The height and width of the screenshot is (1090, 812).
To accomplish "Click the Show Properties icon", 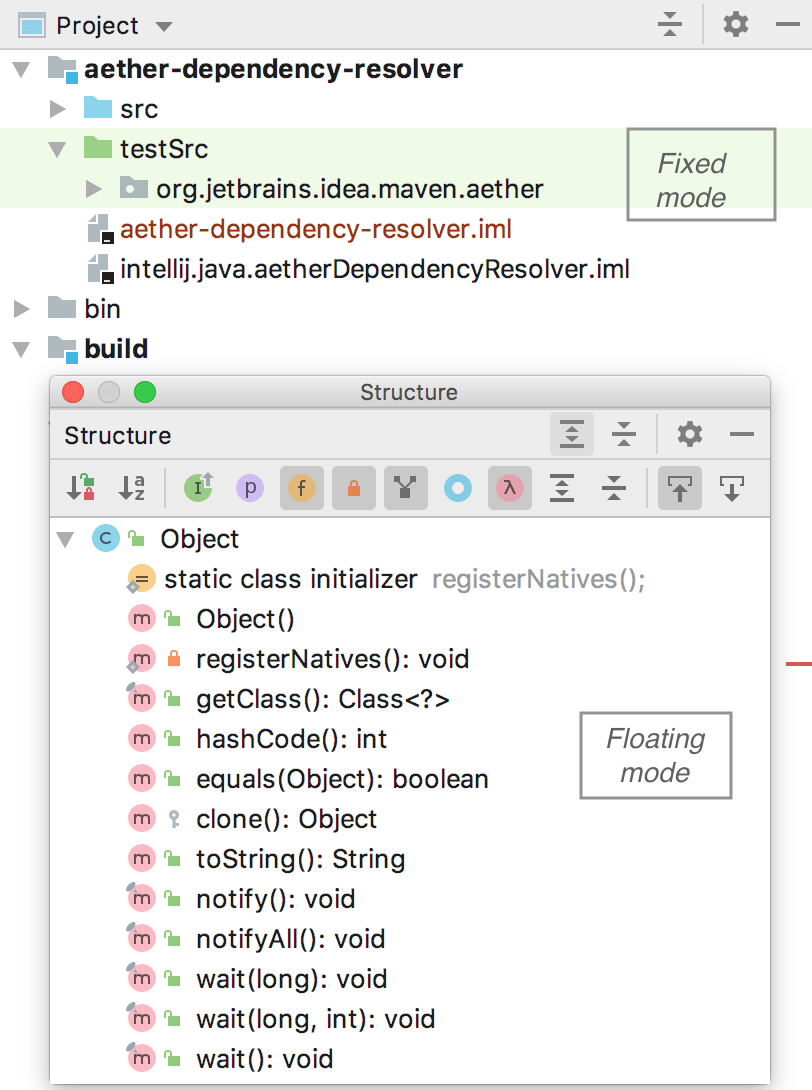I will point(250,488).
